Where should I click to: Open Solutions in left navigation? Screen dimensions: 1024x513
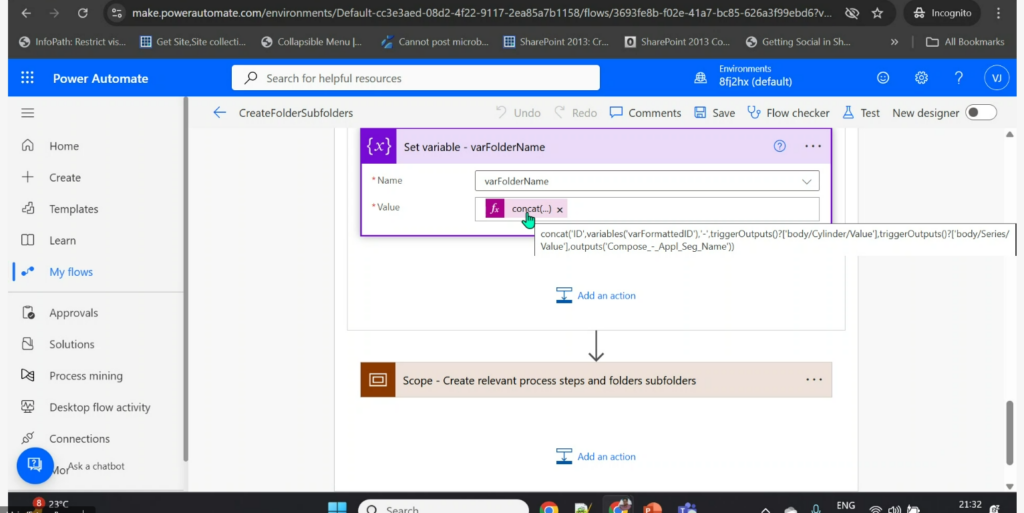point(71,344)
